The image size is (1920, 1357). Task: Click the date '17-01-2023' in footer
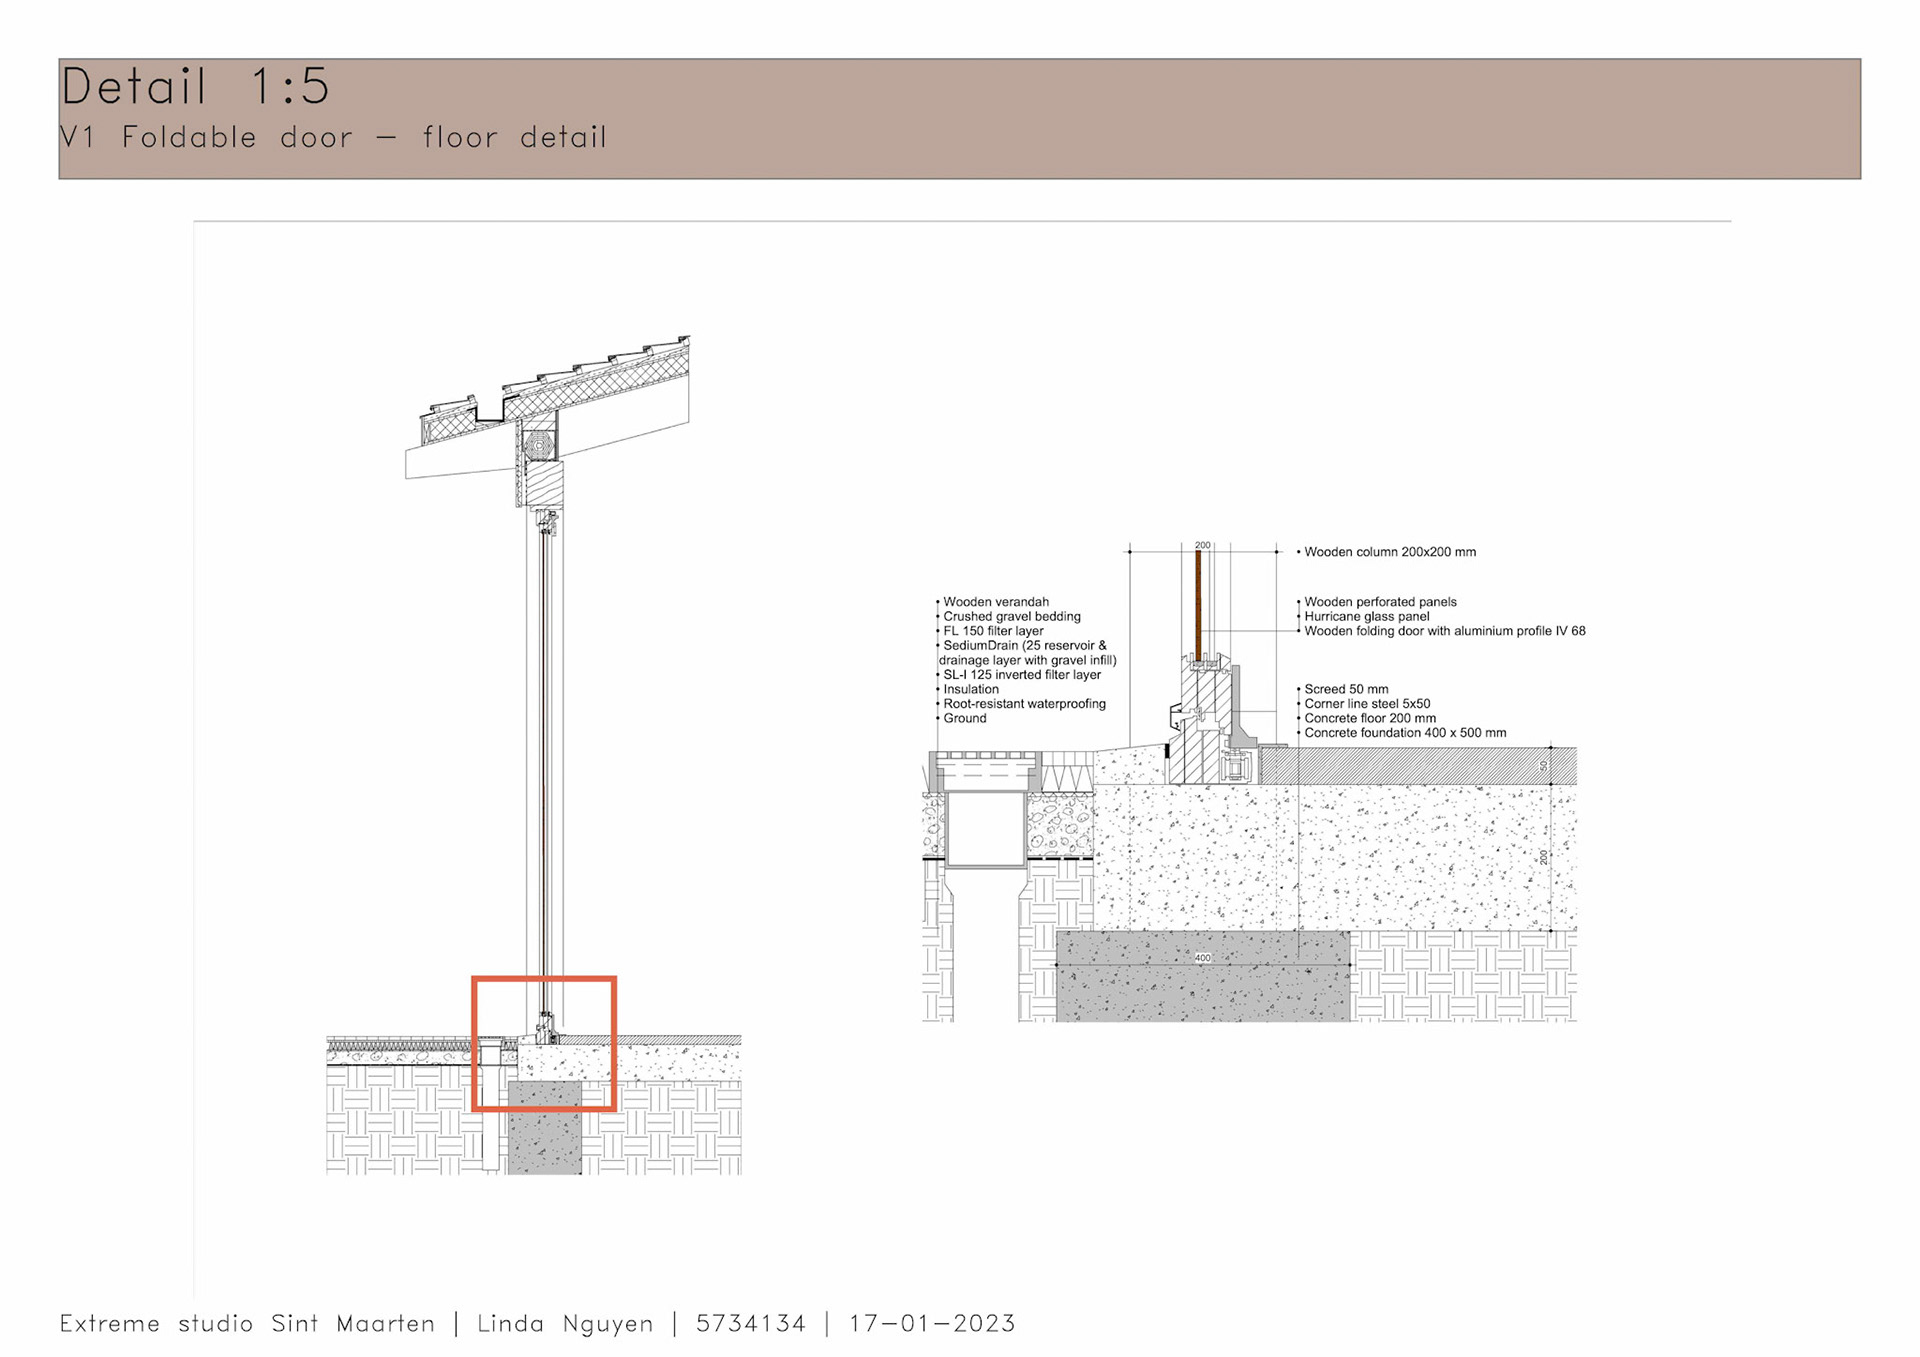click(x=932, y=1323)
